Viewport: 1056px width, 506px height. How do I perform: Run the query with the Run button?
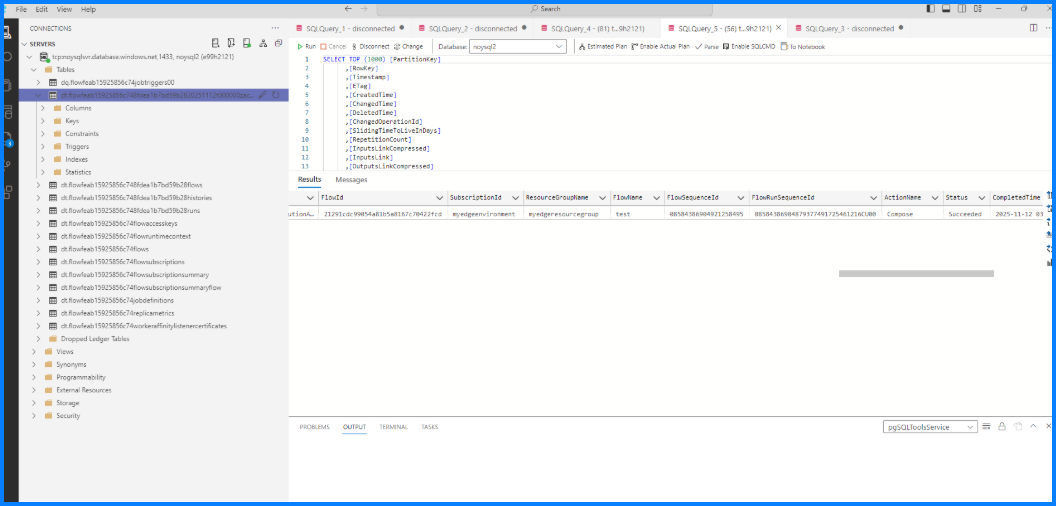pos(306,46)
